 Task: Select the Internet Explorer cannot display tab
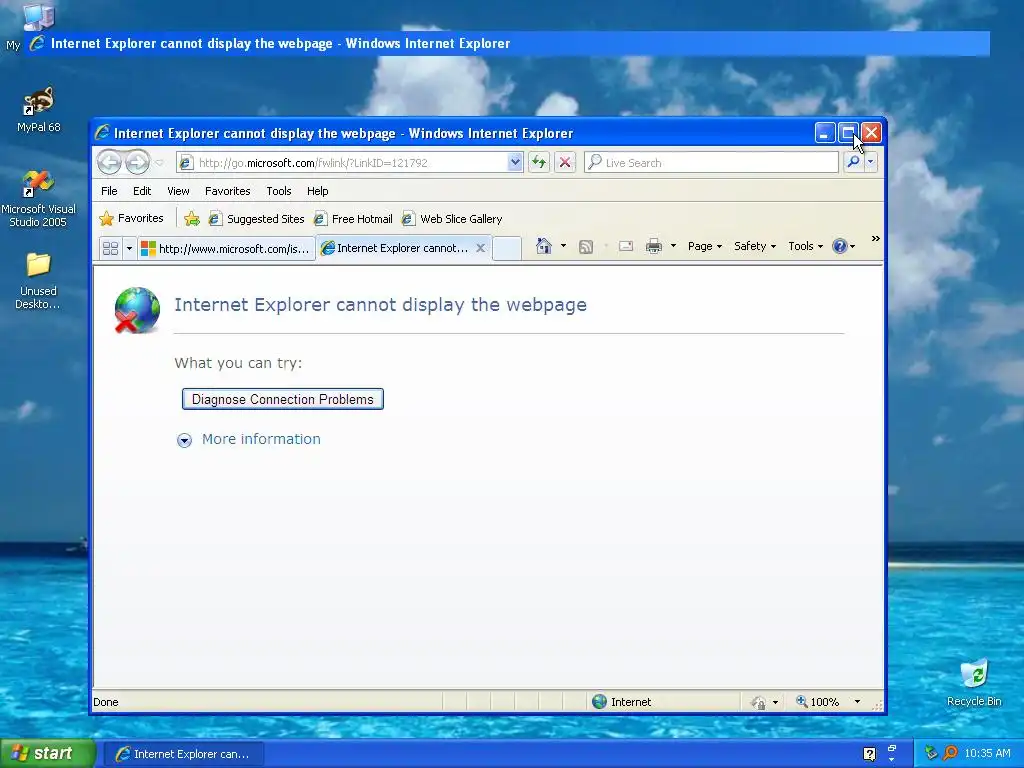(x=395, y=248)
